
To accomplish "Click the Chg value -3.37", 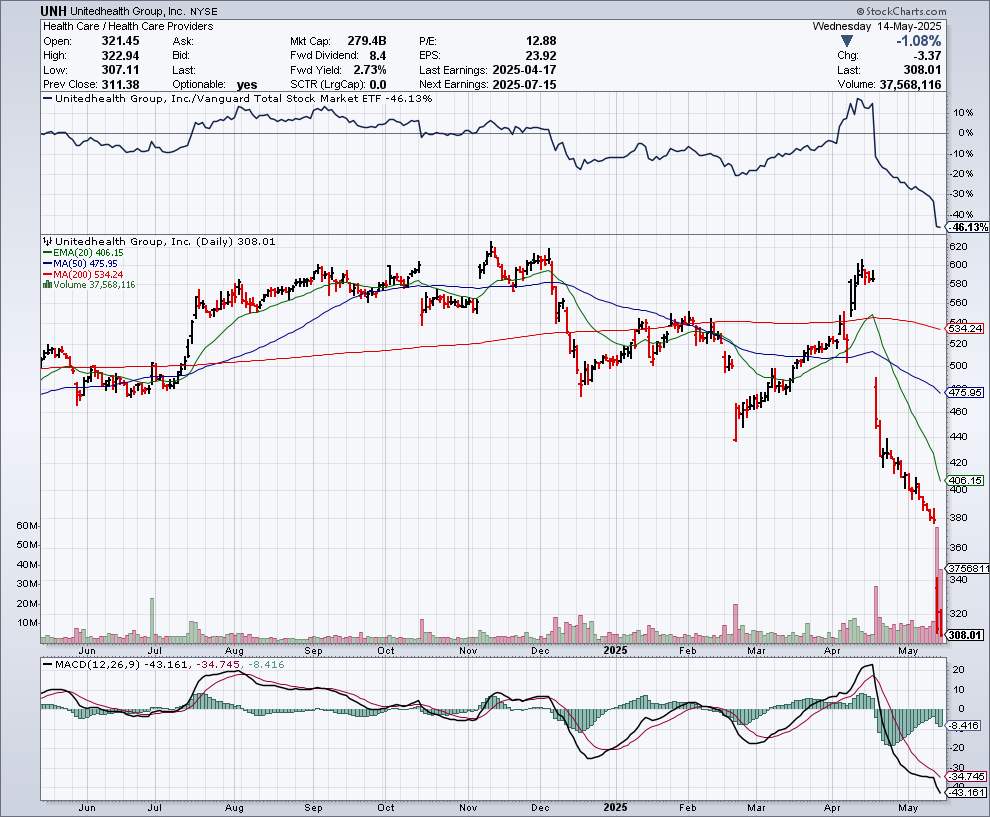I will [x=927, y=56].
